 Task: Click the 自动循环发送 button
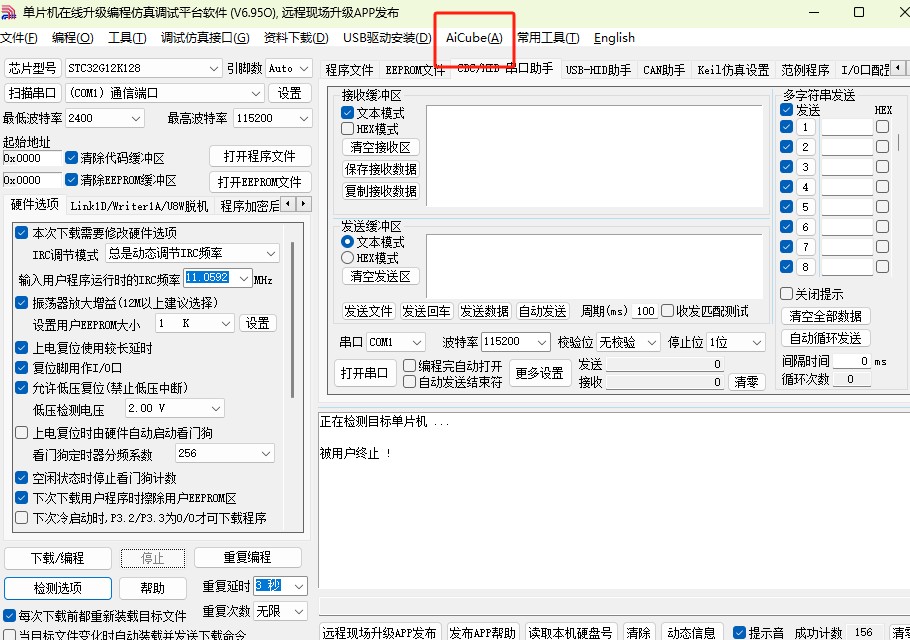(x=825, y=338)
